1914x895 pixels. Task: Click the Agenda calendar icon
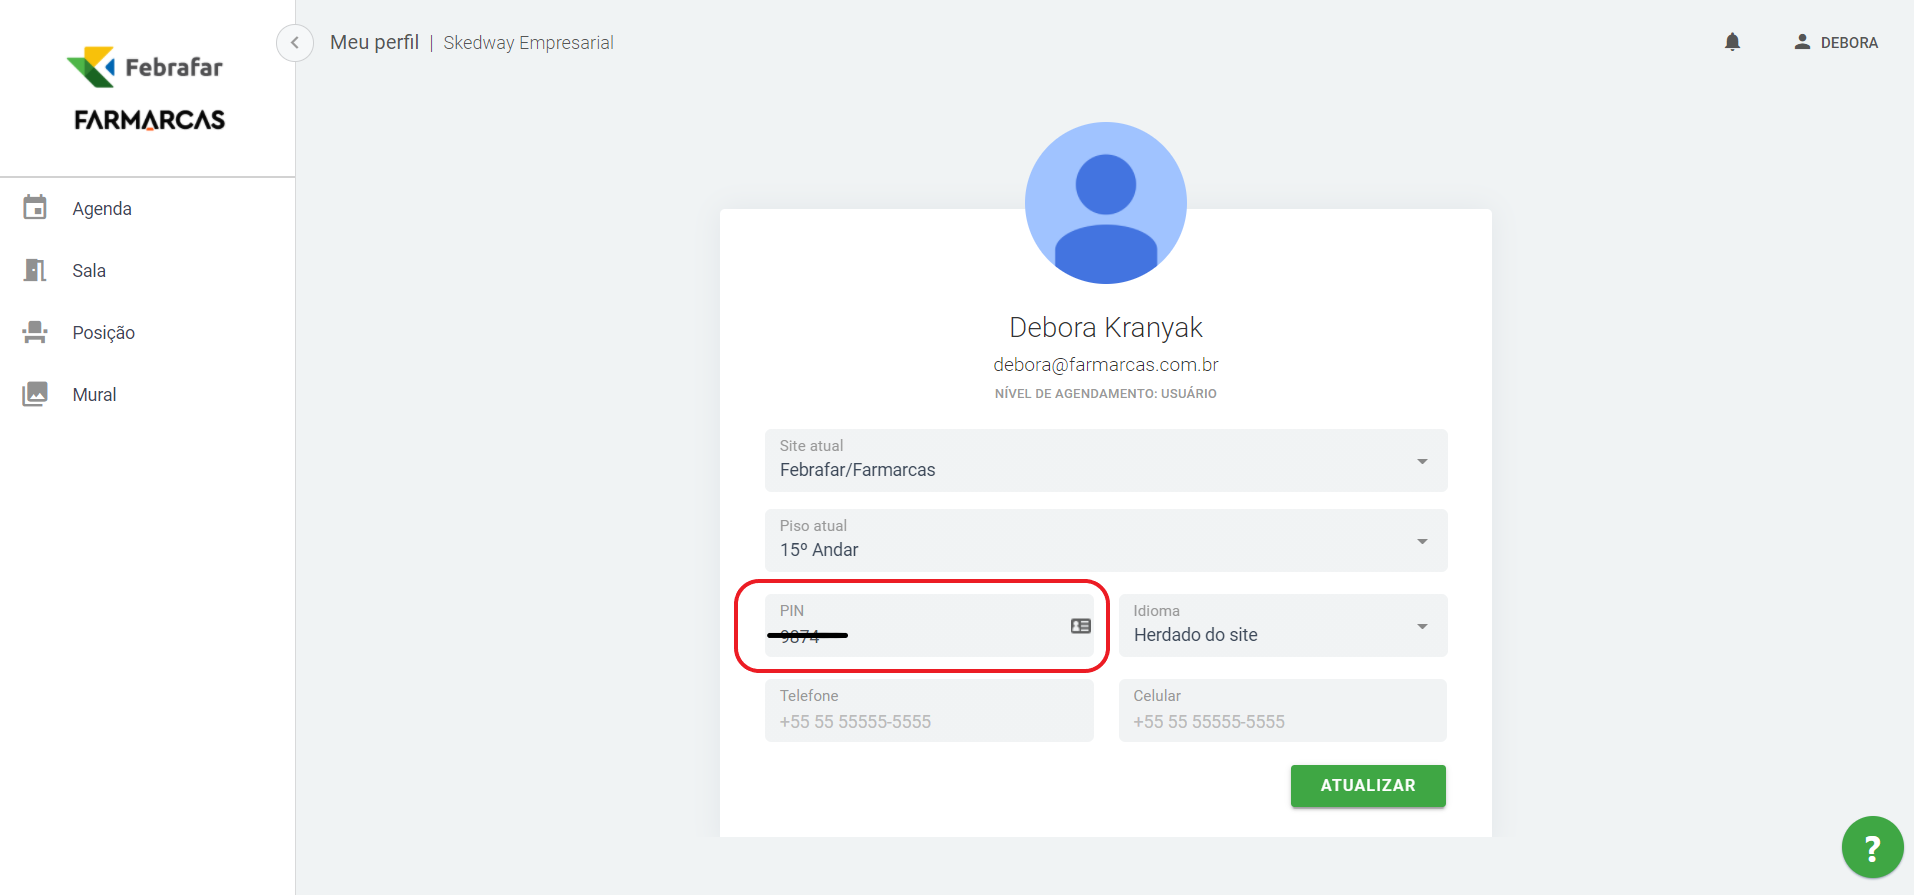pyautogui.click(x=35, y=208)
